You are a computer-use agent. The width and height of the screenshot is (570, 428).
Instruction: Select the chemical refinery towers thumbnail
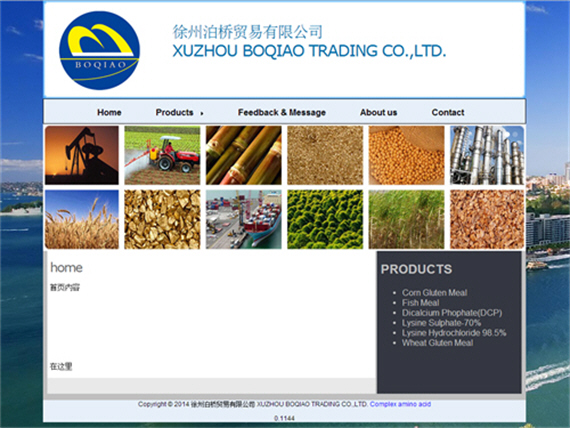pos(487,155)
